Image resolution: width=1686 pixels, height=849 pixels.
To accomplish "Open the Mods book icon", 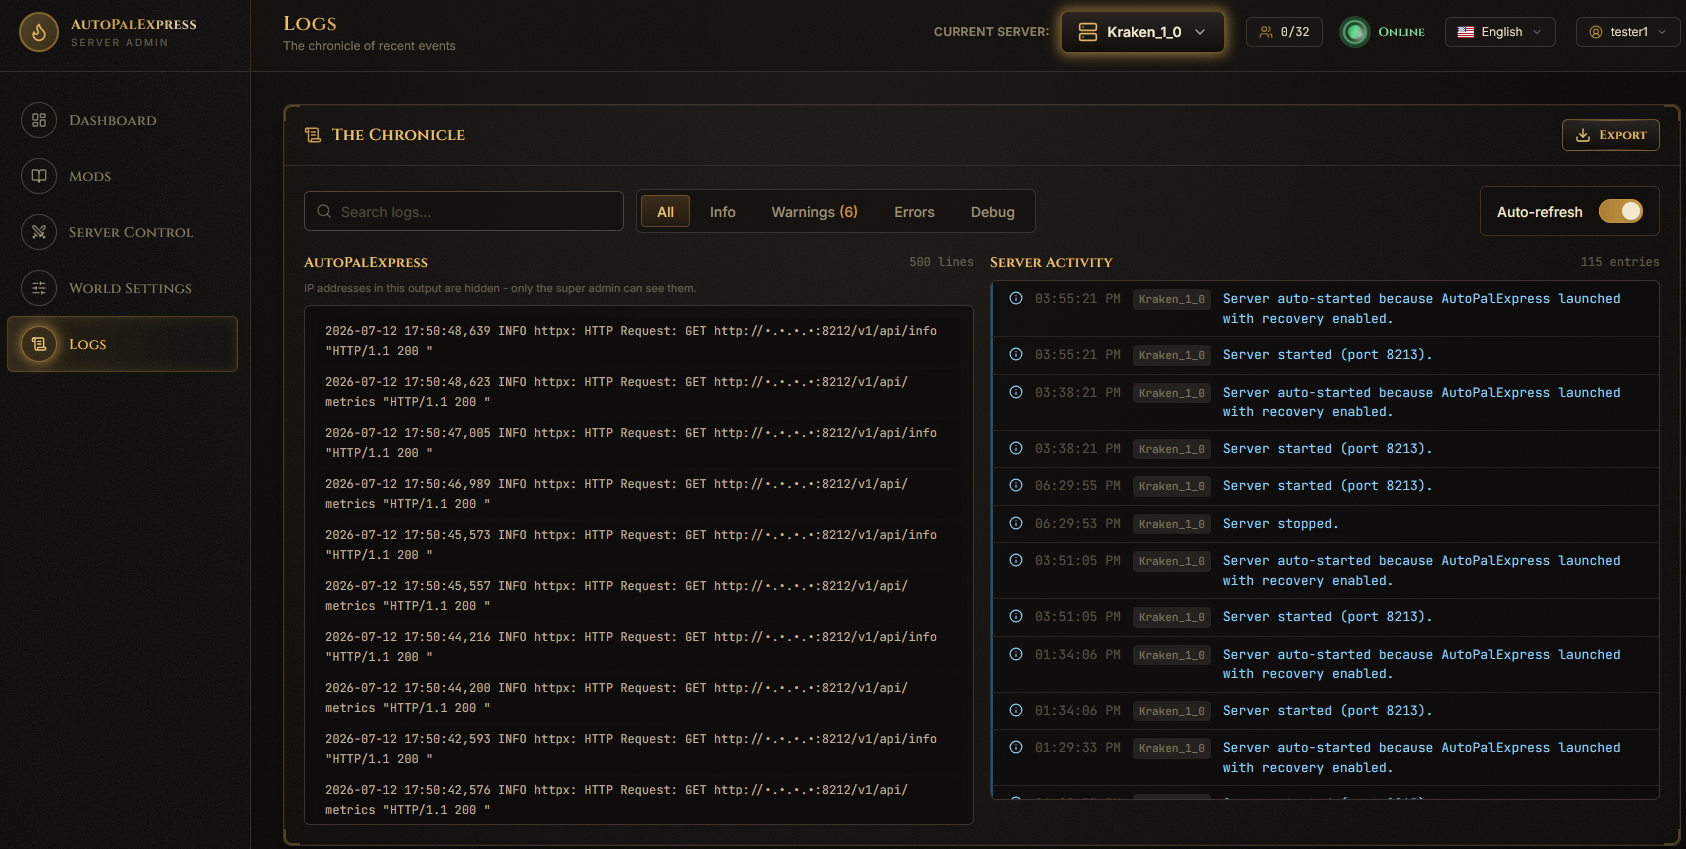I will tap(39, 176).
